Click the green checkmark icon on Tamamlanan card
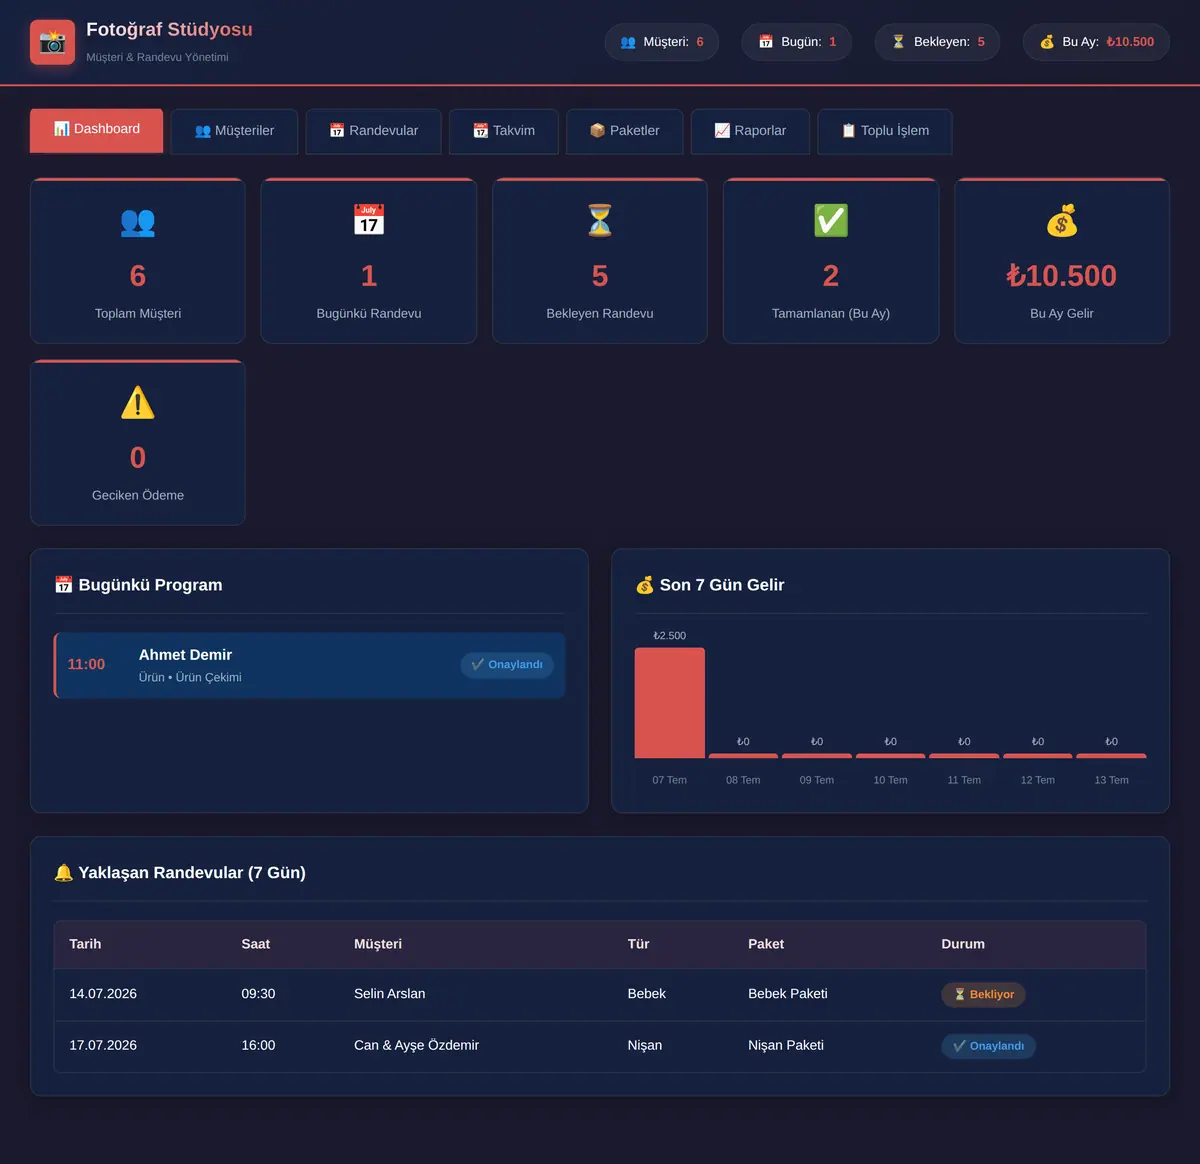 (831, 220)
